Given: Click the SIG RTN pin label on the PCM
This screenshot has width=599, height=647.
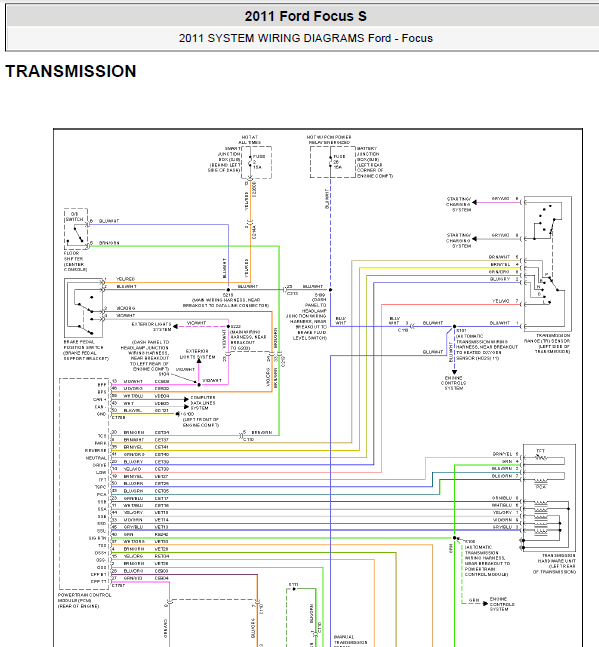Looking at the screenshot, I should 97,538.
